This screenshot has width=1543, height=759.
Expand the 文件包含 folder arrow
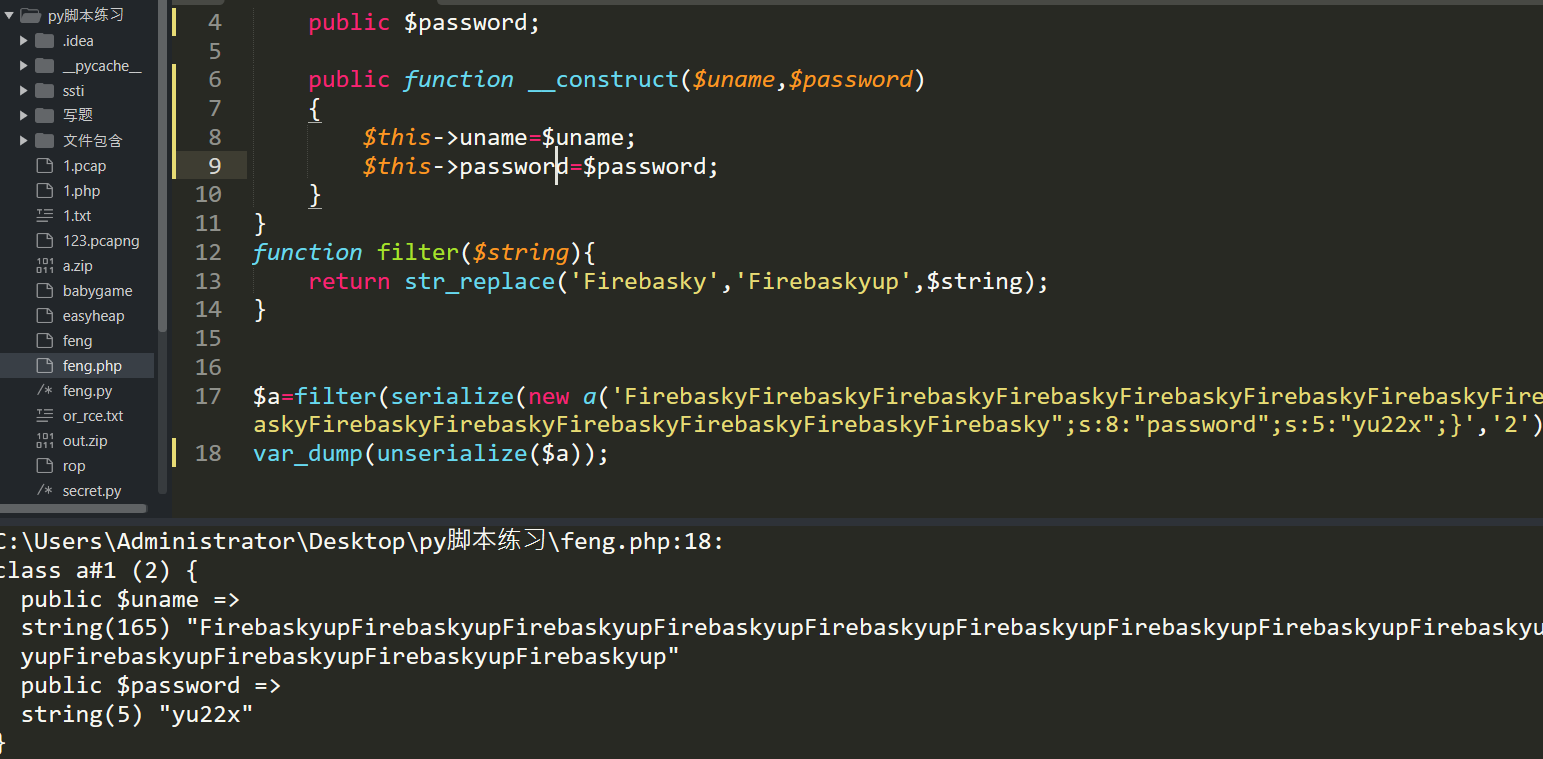click(x=24, y=140)
